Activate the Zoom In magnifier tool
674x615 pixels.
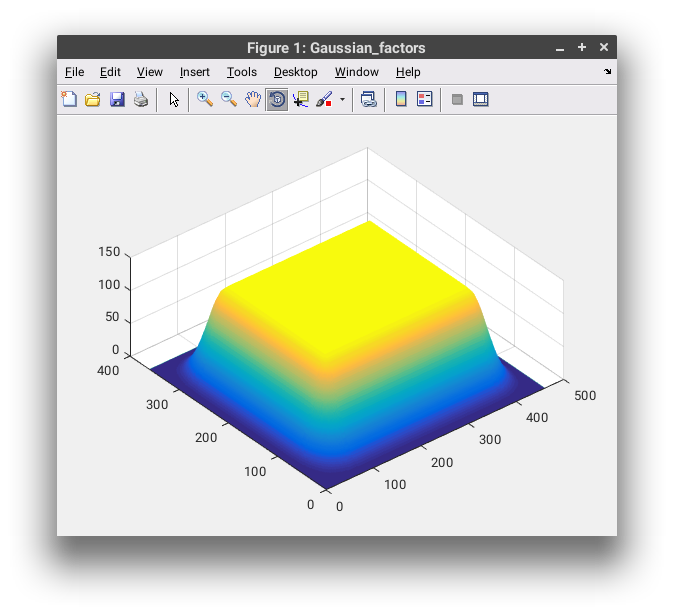click(x=205, y=99)
